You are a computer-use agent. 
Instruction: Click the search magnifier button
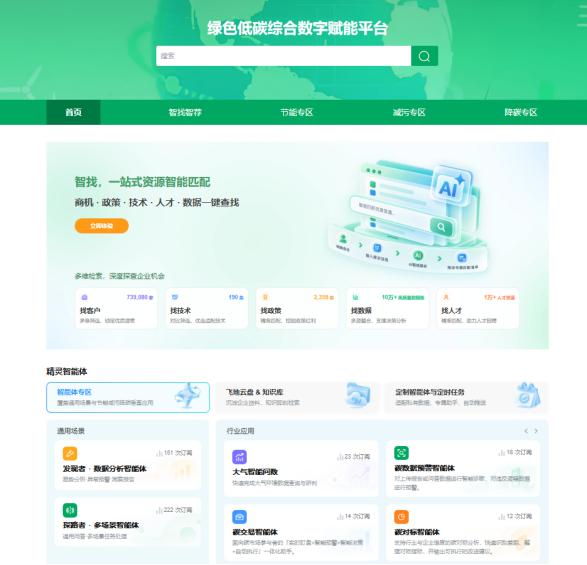tap(424, 56)
